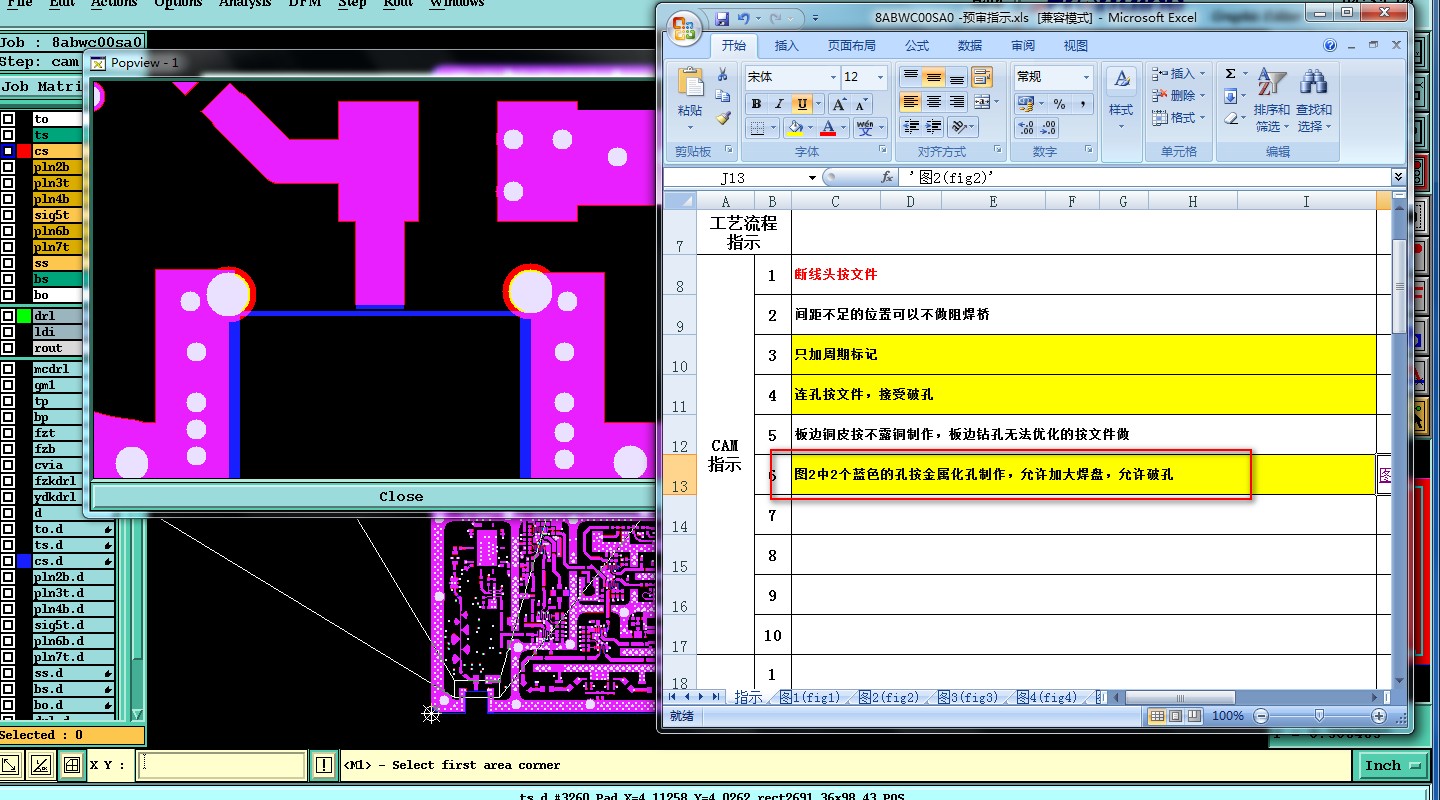Toggle checkbox for layer 'rout'
Viewport: 1440px width, 800px height.
click(8, 348)
